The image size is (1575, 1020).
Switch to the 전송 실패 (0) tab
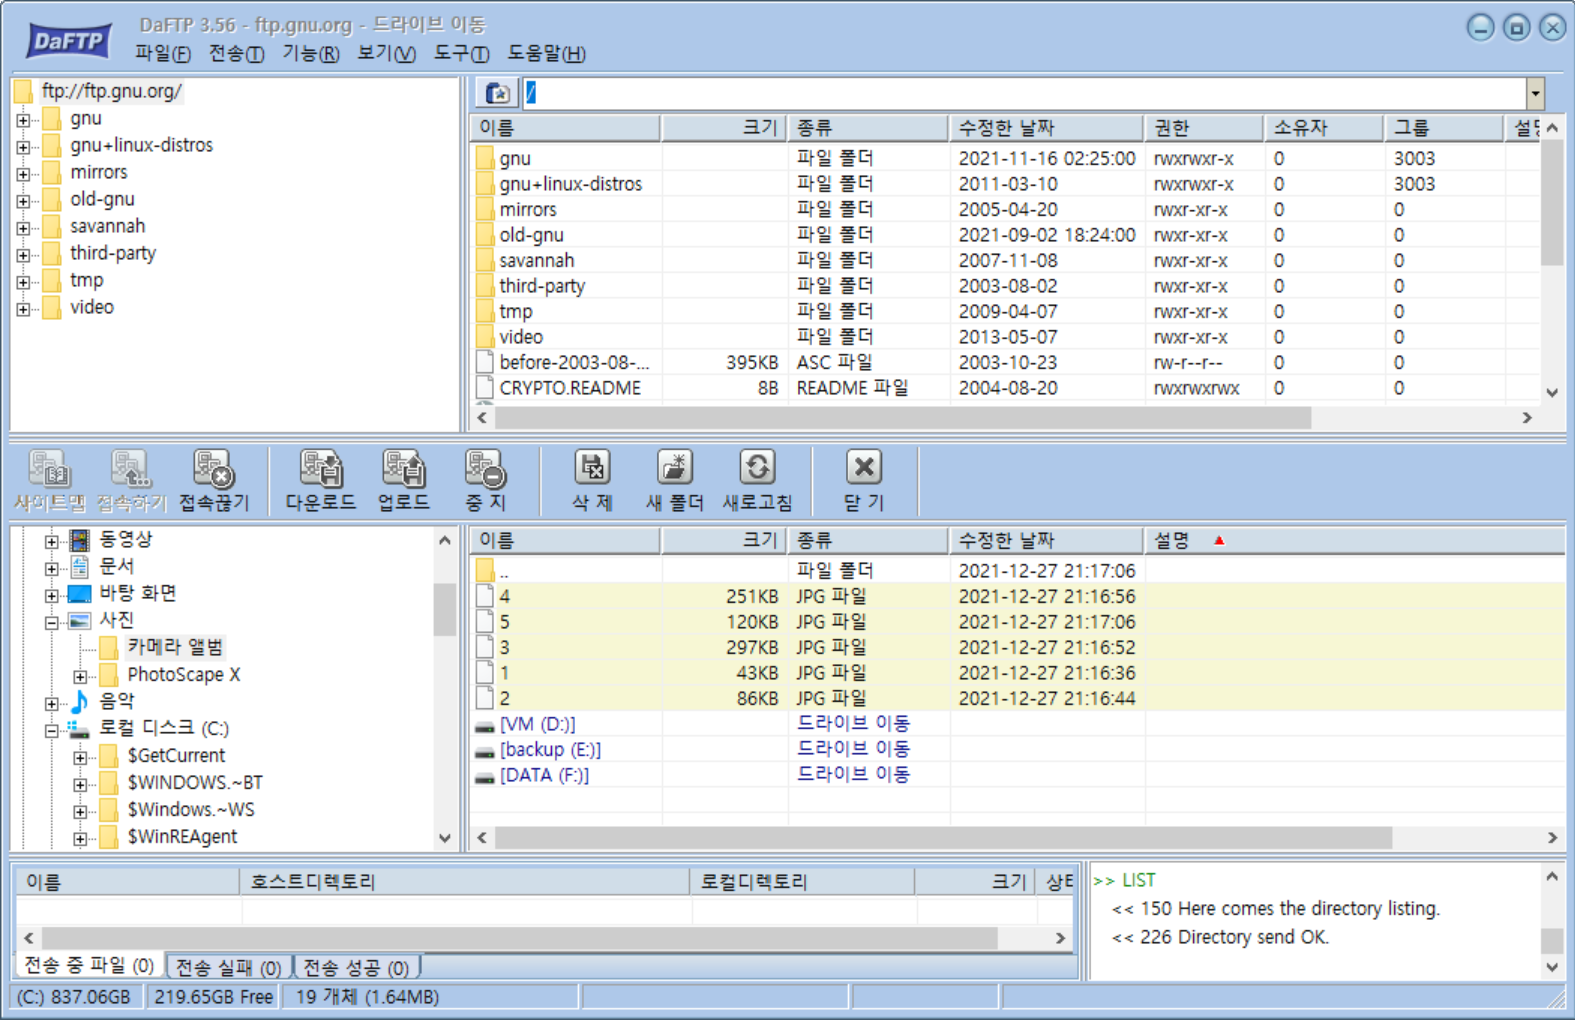(x=228, y=967)
